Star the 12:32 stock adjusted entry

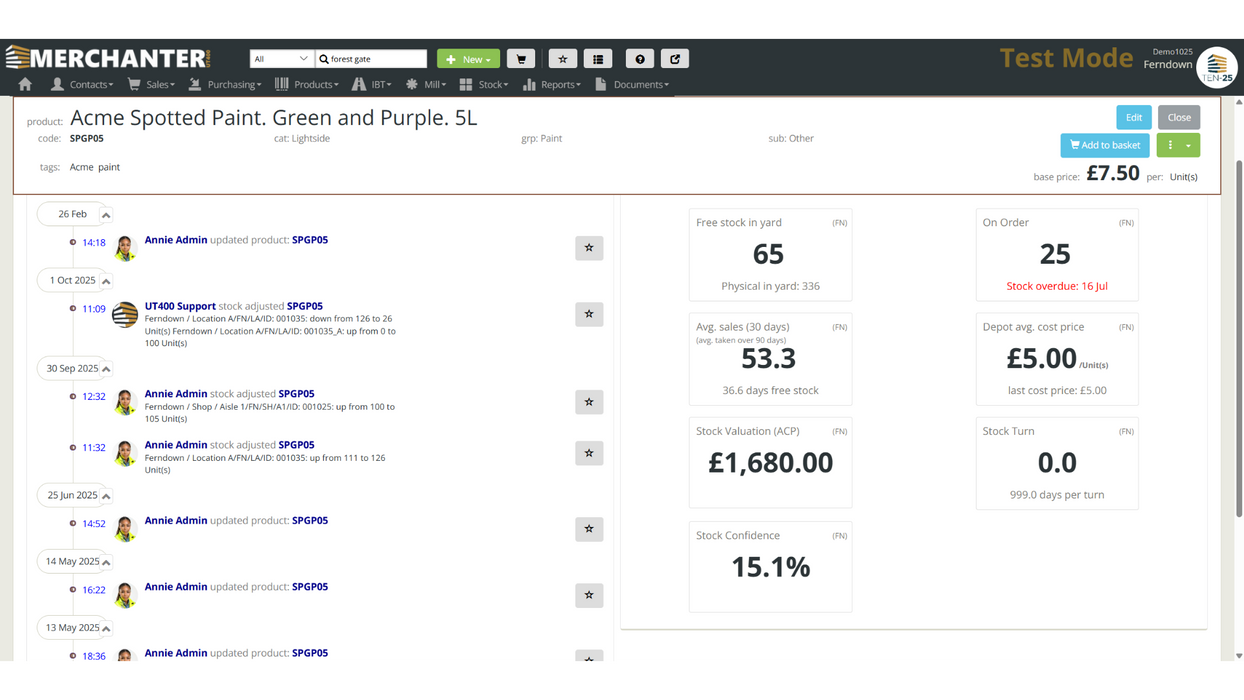point(589,402)
